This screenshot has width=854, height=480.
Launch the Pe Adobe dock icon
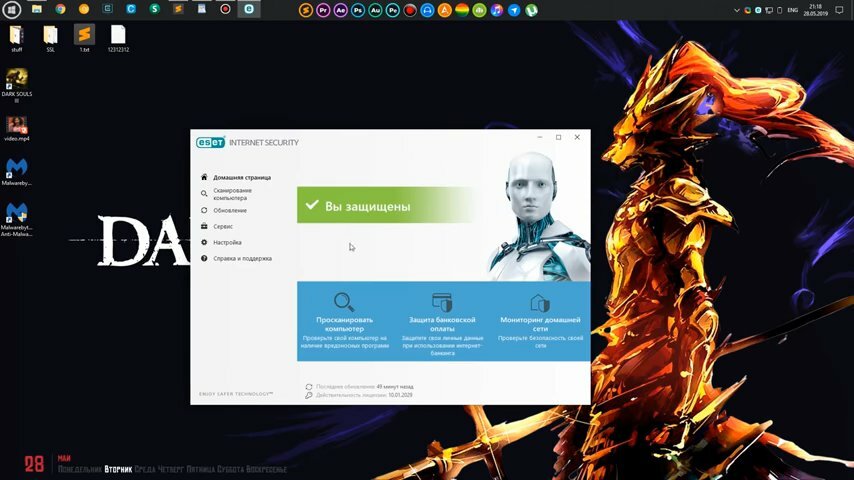point(393,10)
